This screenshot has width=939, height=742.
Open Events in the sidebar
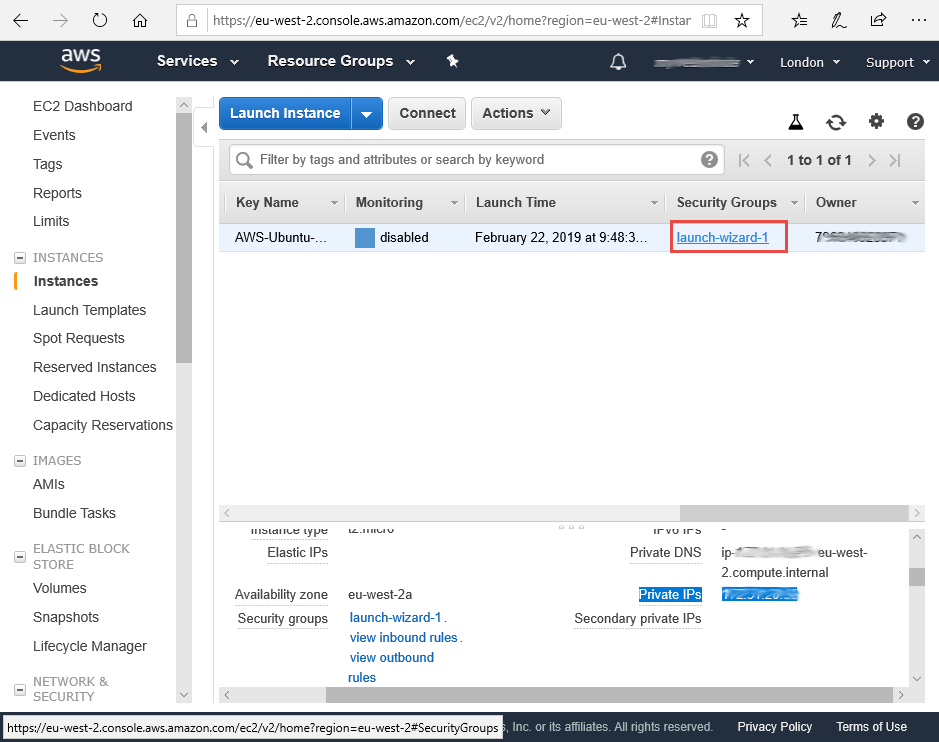point(54,135)
